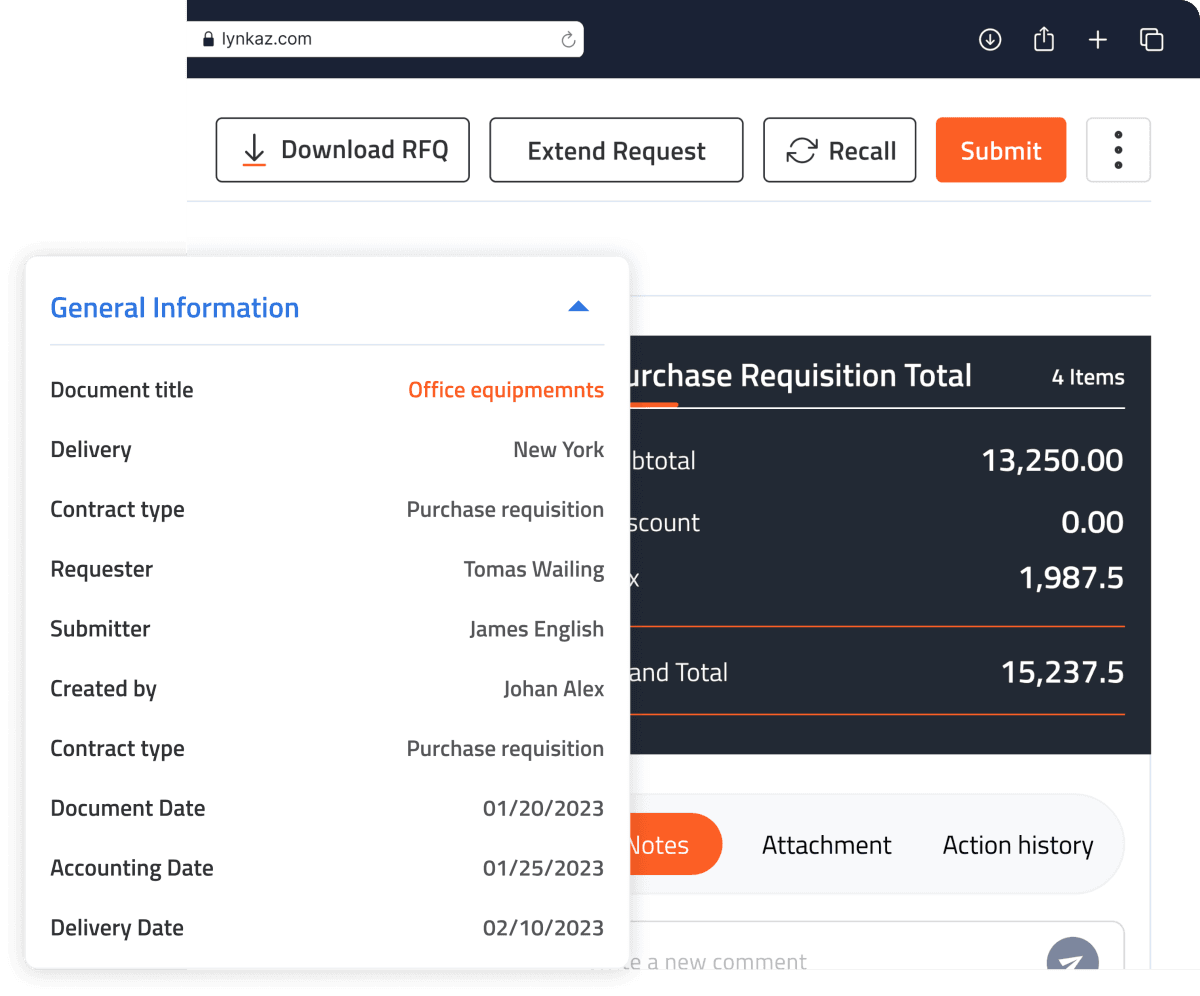The height and width of the screenshot is (996, 1200).
Task: Click the send comment paper-plane icon
Action: coord(1072,960)
